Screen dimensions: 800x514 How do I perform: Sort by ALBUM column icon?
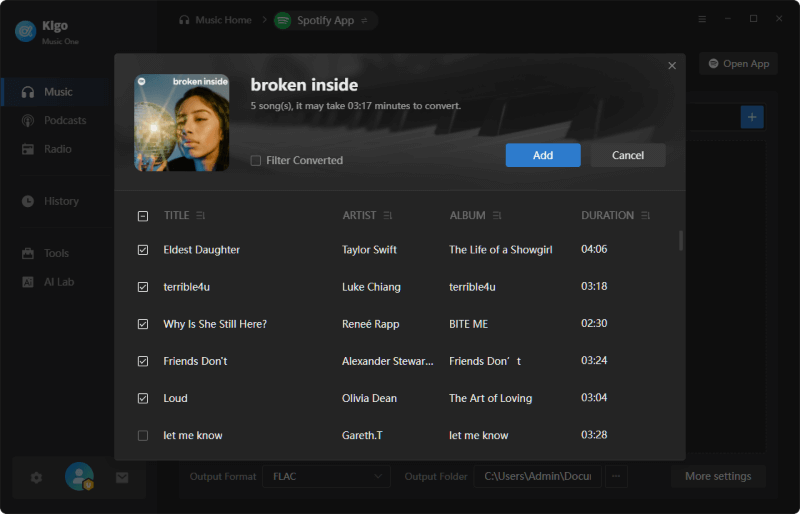pyautogui.click(x=497, y=216)
